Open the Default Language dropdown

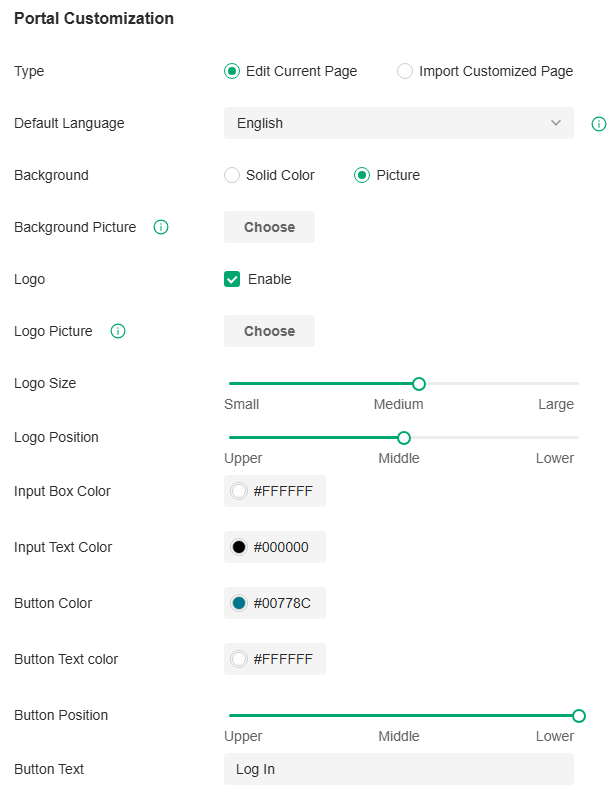398,123
